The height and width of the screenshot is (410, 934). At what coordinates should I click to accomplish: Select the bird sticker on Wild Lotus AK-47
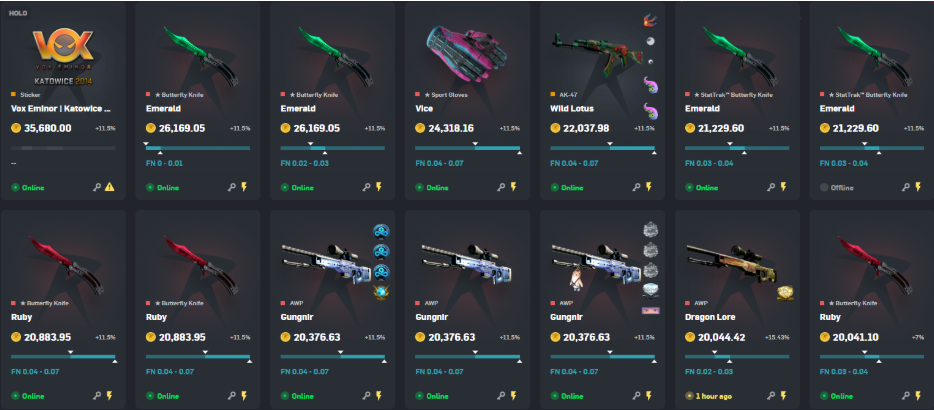(x=650, y=21)
